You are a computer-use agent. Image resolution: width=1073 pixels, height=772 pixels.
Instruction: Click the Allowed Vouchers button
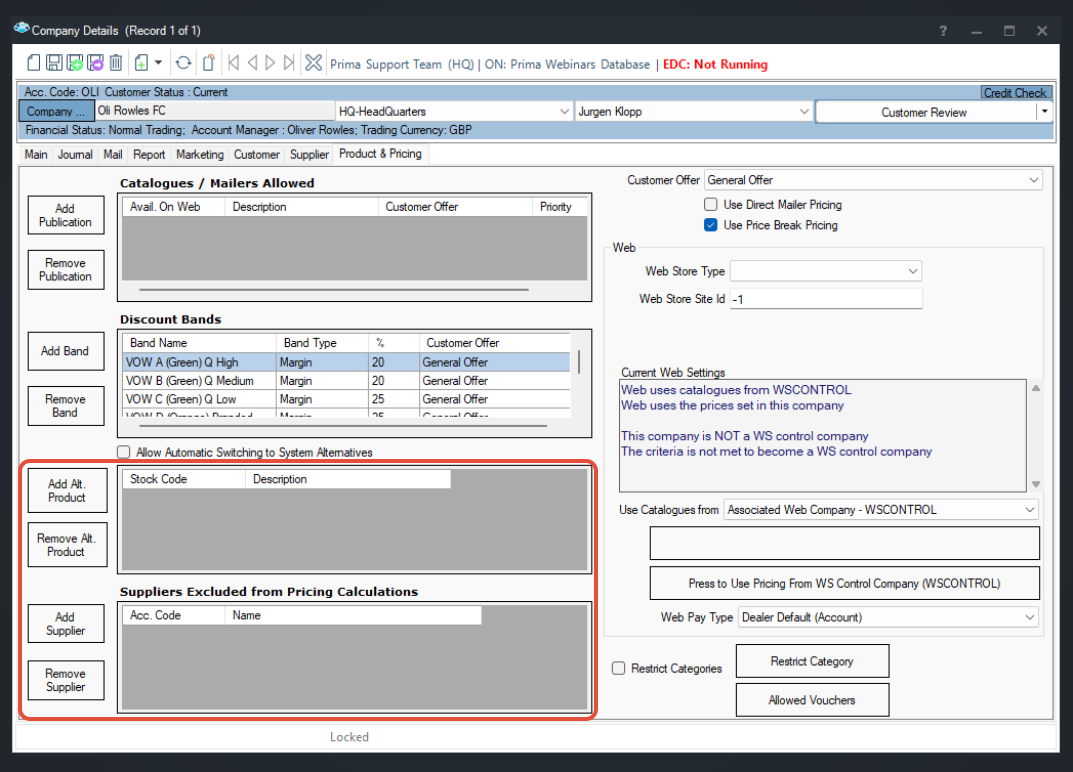click(812, 700)
